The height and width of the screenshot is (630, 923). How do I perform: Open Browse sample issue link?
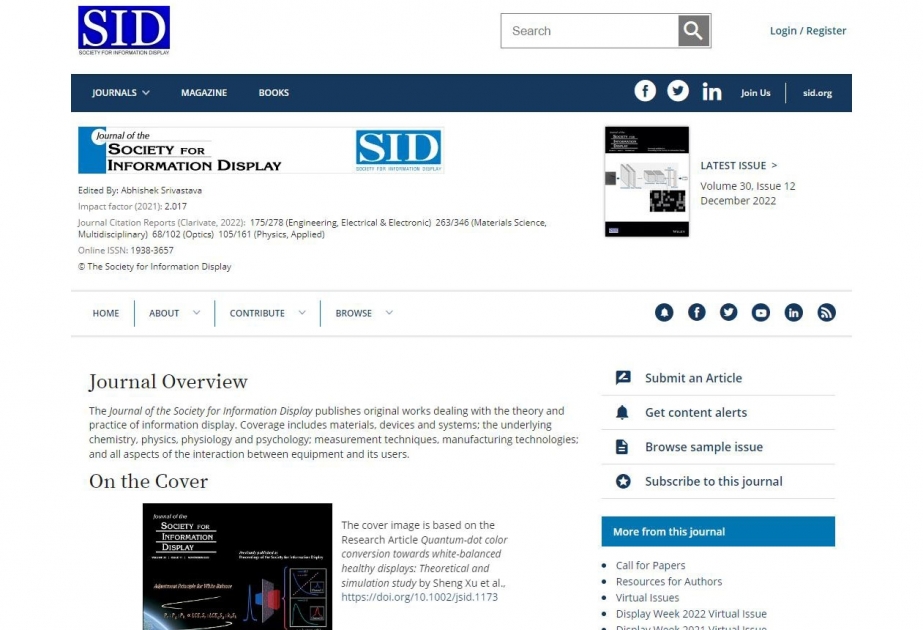(704, 447)
